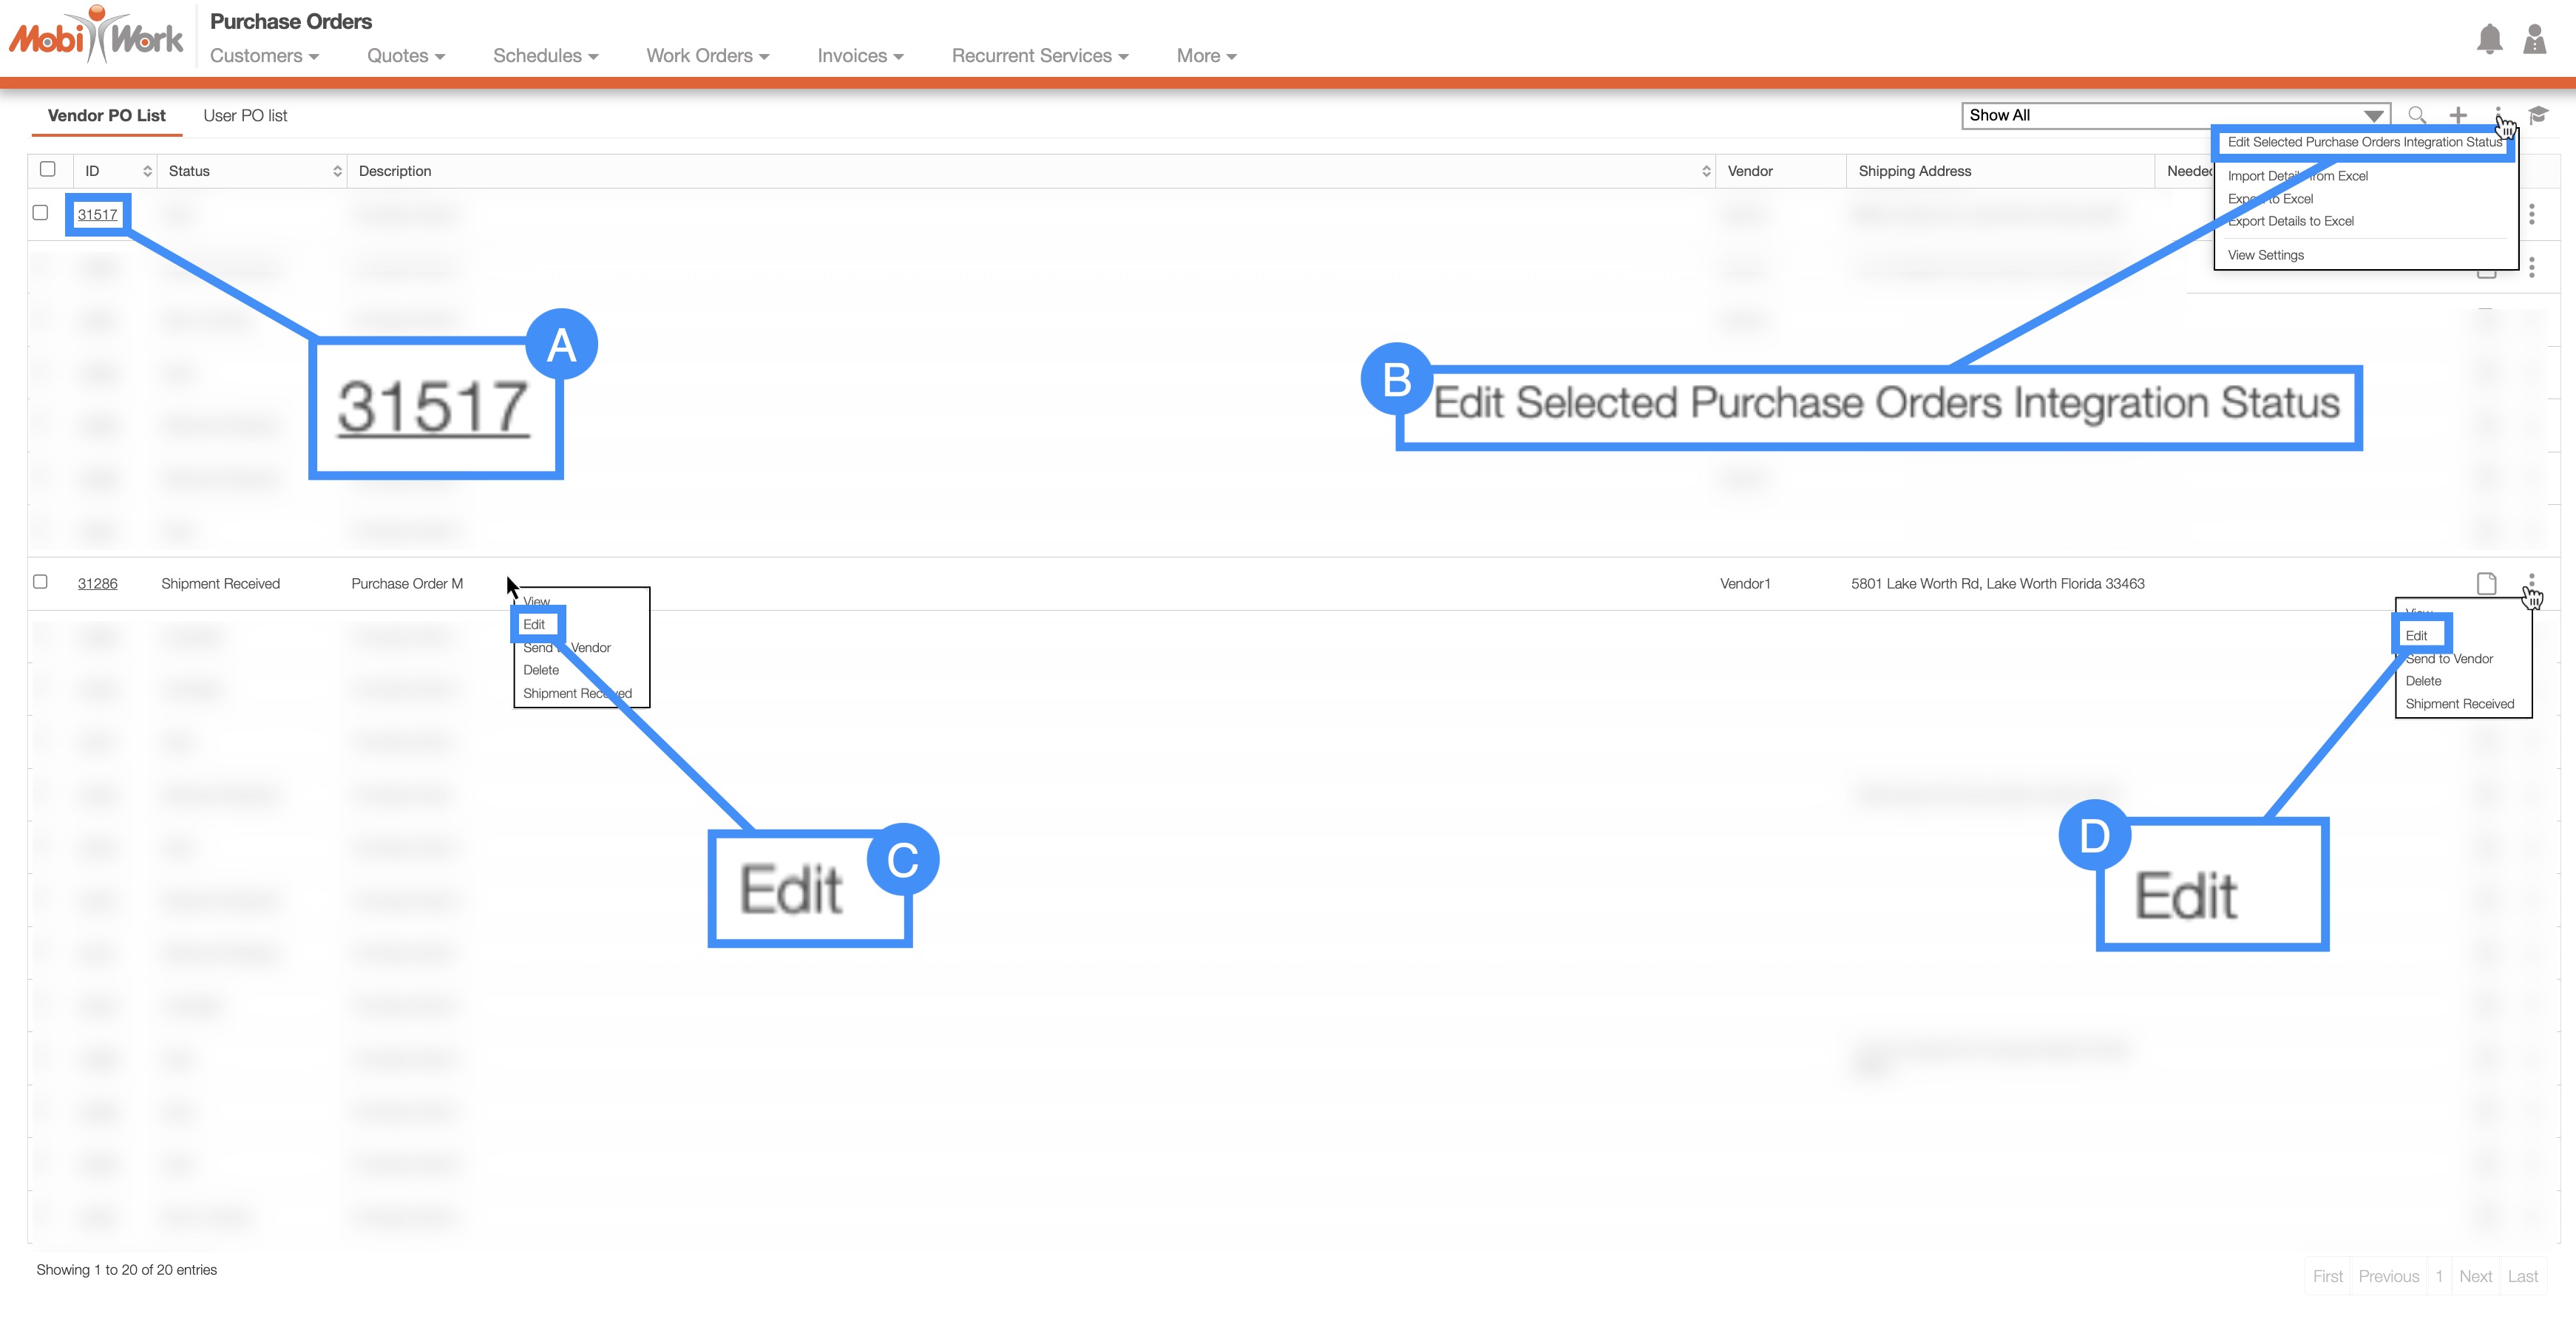Open the Show All filter dropdown
The image size is (2576, 1319).
coord(2175,115)
